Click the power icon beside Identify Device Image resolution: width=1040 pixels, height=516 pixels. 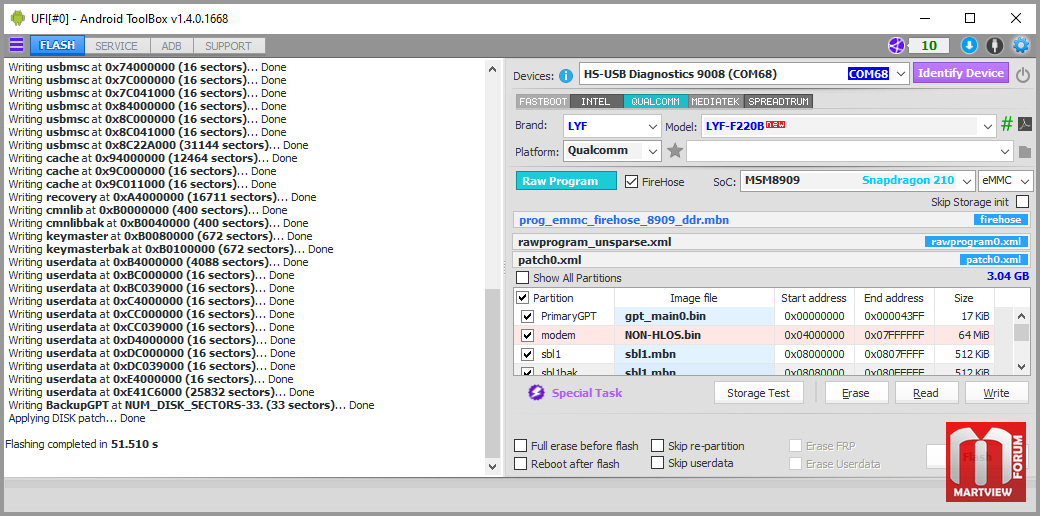click(x=1023, y=74)
